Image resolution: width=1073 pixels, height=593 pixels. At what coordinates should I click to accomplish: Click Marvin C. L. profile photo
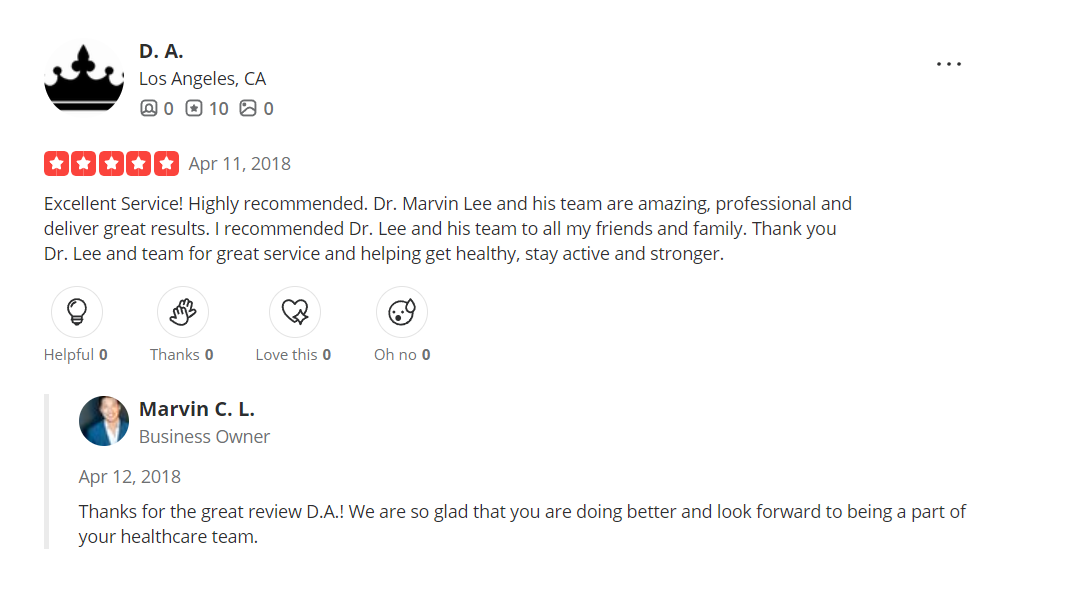104,421
